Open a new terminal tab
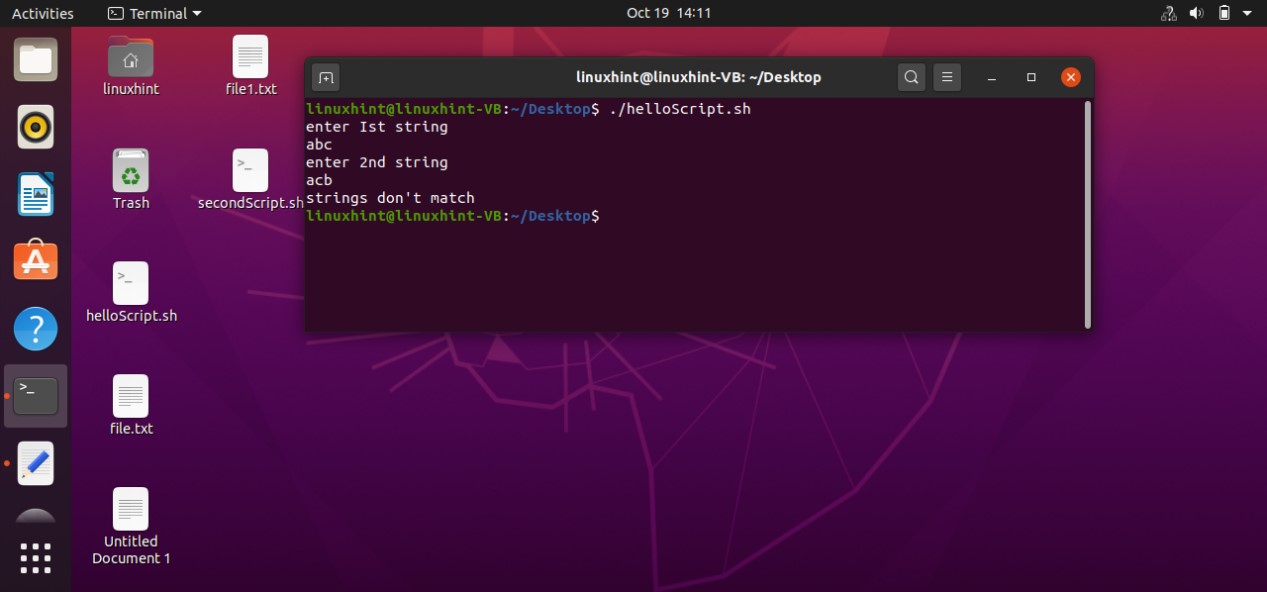The height and width of the screenshot is (592, 1267). coord(326,77)
